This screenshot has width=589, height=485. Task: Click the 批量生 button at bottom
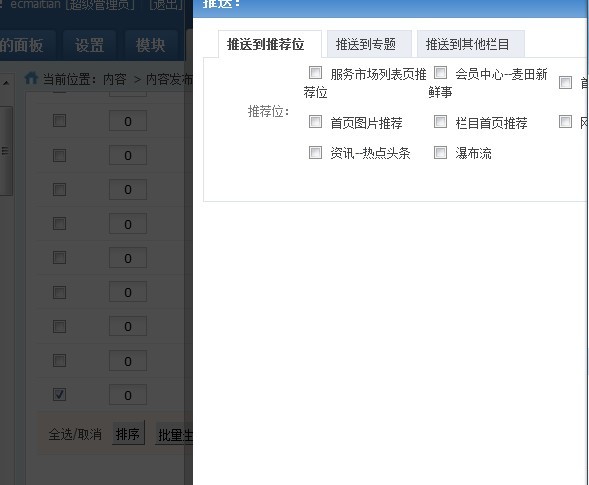pyautogui.click(x=174, y=435)
